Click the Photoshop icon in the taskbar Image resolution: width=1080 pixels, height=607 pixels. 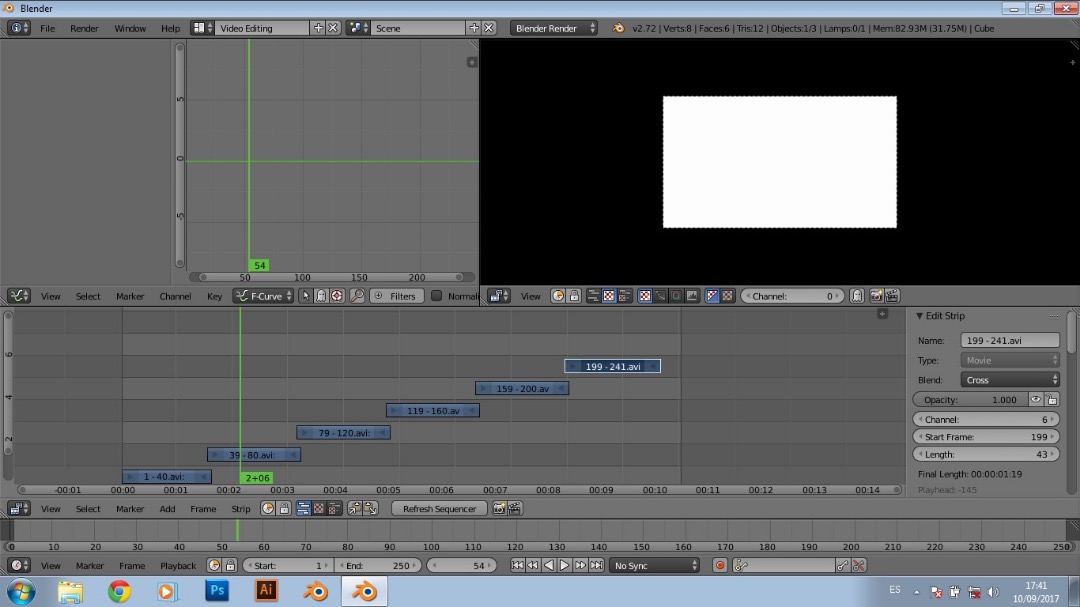(217, 591)
